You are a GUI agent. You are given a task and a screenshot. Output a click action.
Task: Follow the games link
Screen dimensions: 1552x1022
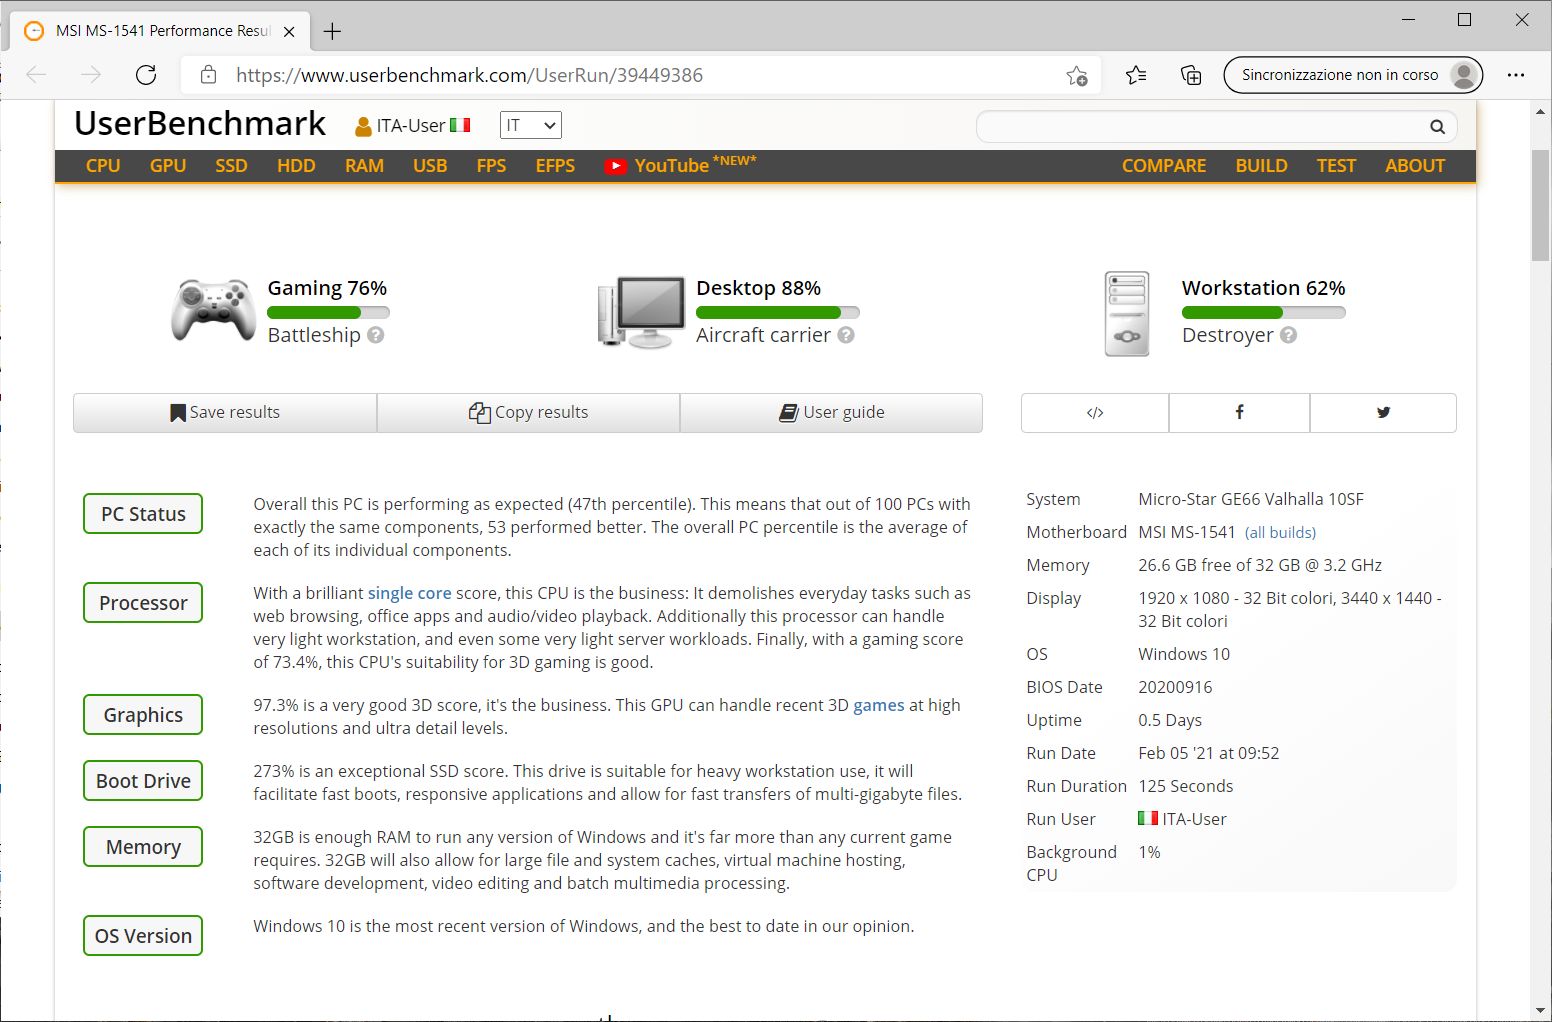pos(879,705)
